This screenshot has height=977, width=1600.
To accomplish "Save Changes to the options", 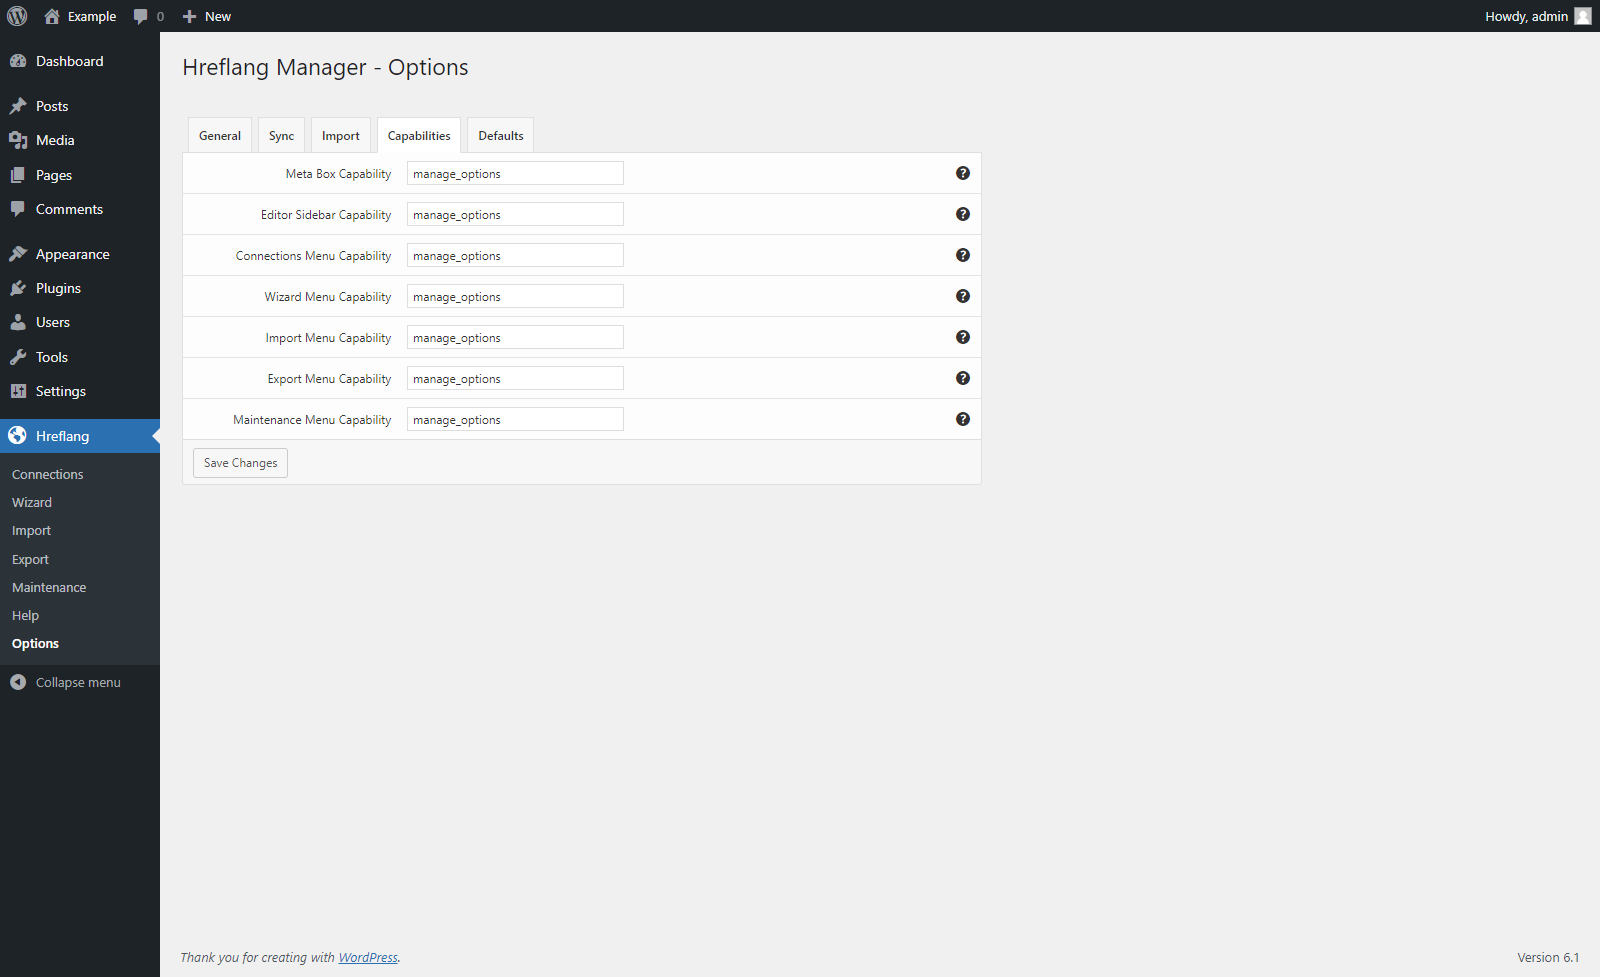I will pos(240,463).
